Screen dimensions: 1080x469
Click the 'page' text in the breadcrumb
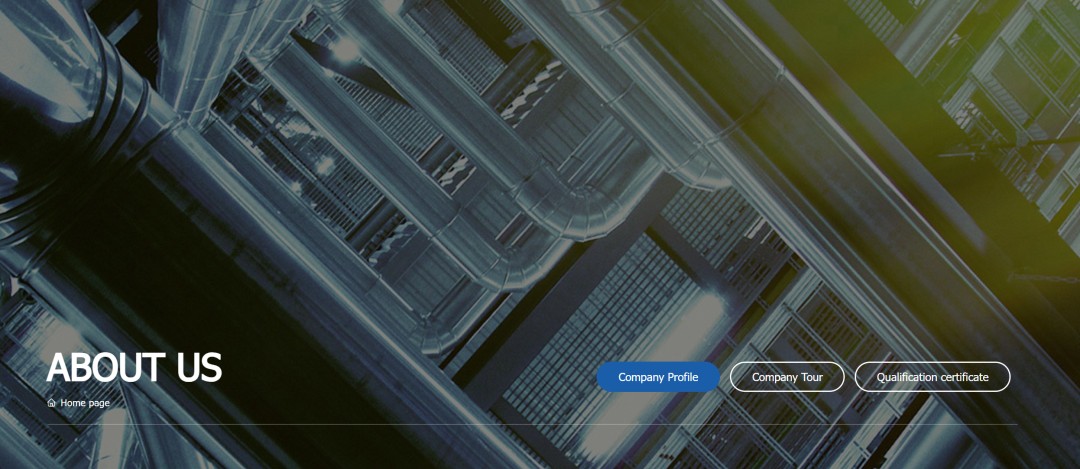click(98, 403)
